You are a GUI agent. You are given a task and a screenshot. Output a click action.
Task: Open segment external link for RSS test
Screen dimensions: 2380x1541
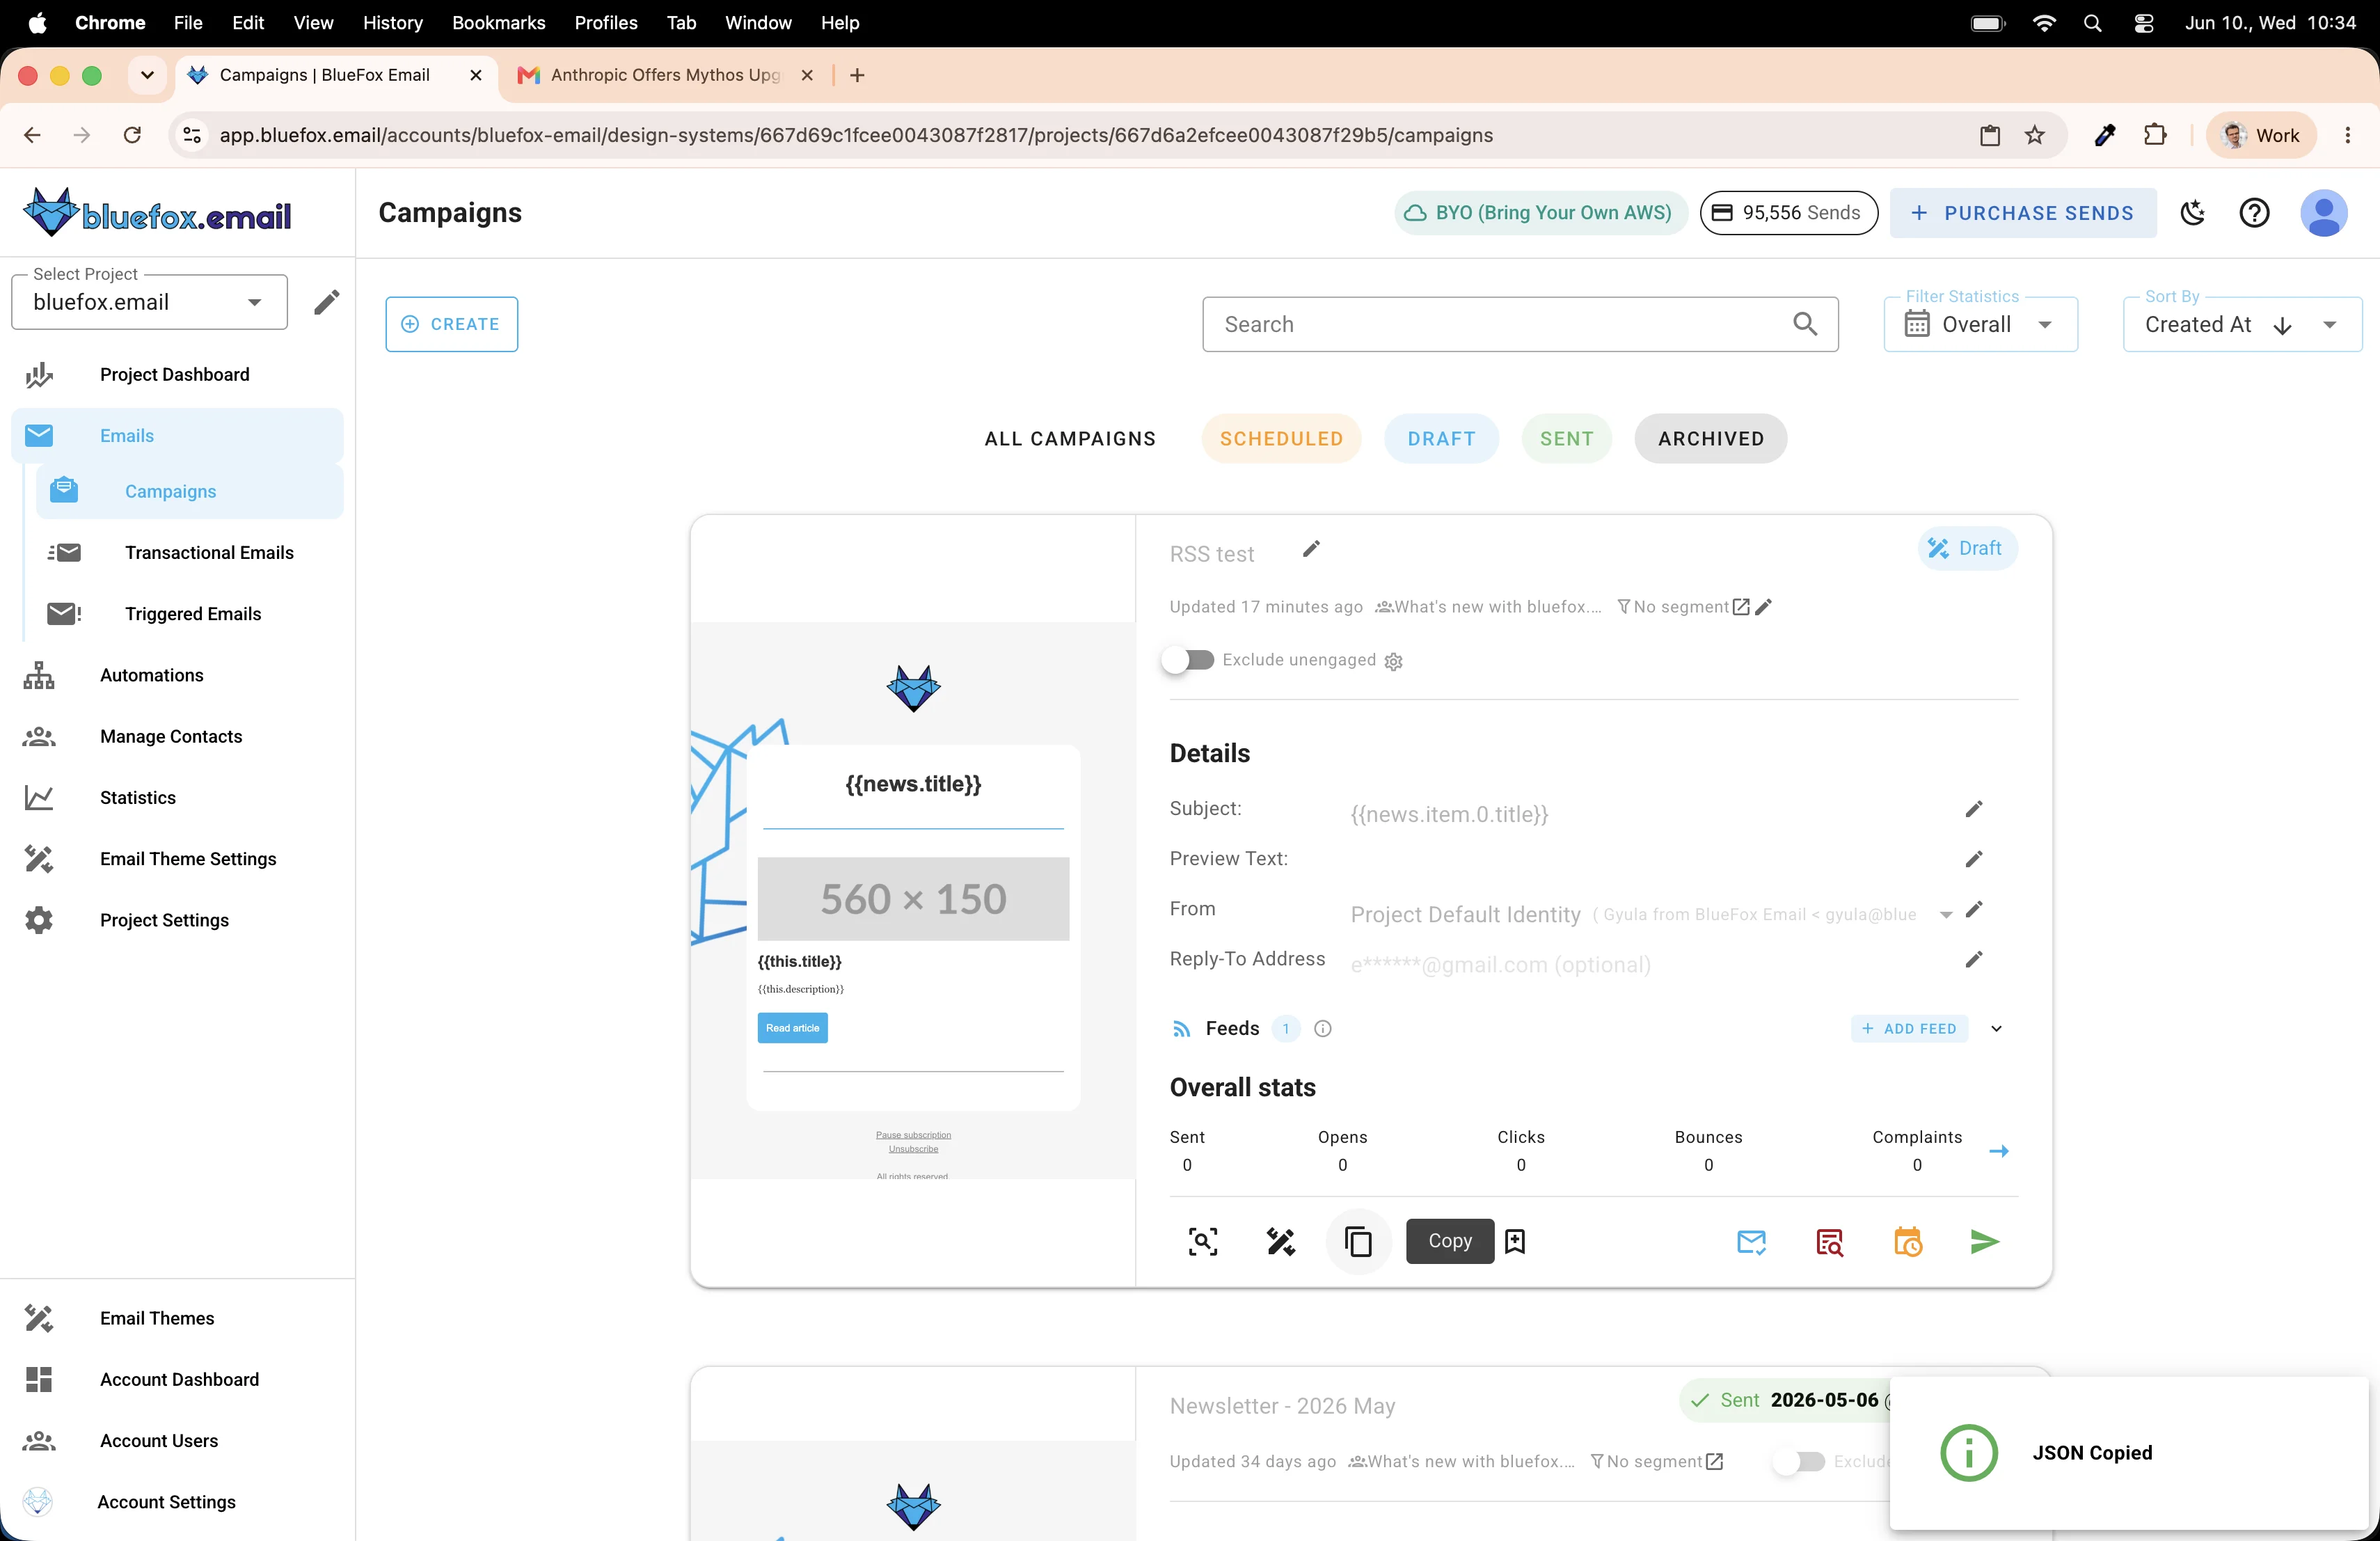1741,607
